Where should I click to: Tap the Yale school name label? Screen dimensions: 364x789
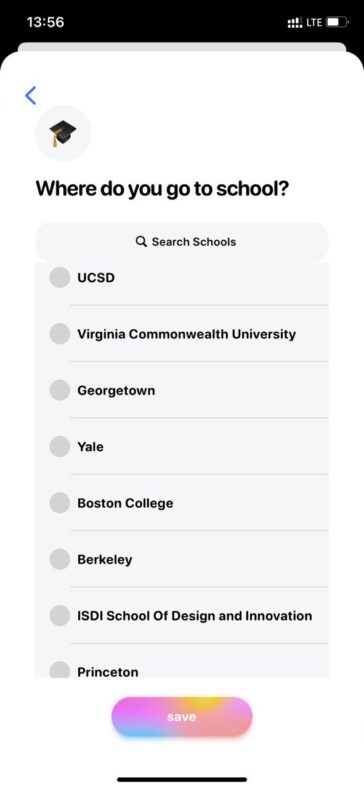click(91, 447)
